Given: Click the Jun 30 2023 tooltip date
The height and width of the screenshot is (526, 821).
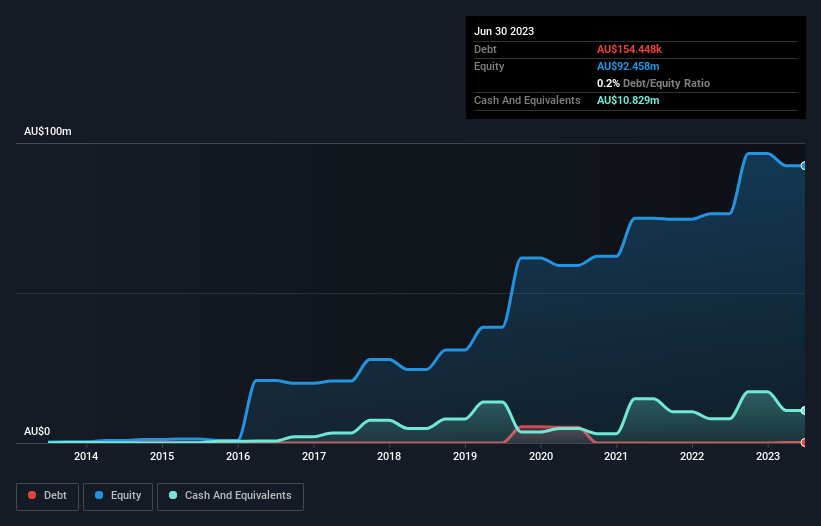Looking at the screenshot, I should click(x=504, y=31).
